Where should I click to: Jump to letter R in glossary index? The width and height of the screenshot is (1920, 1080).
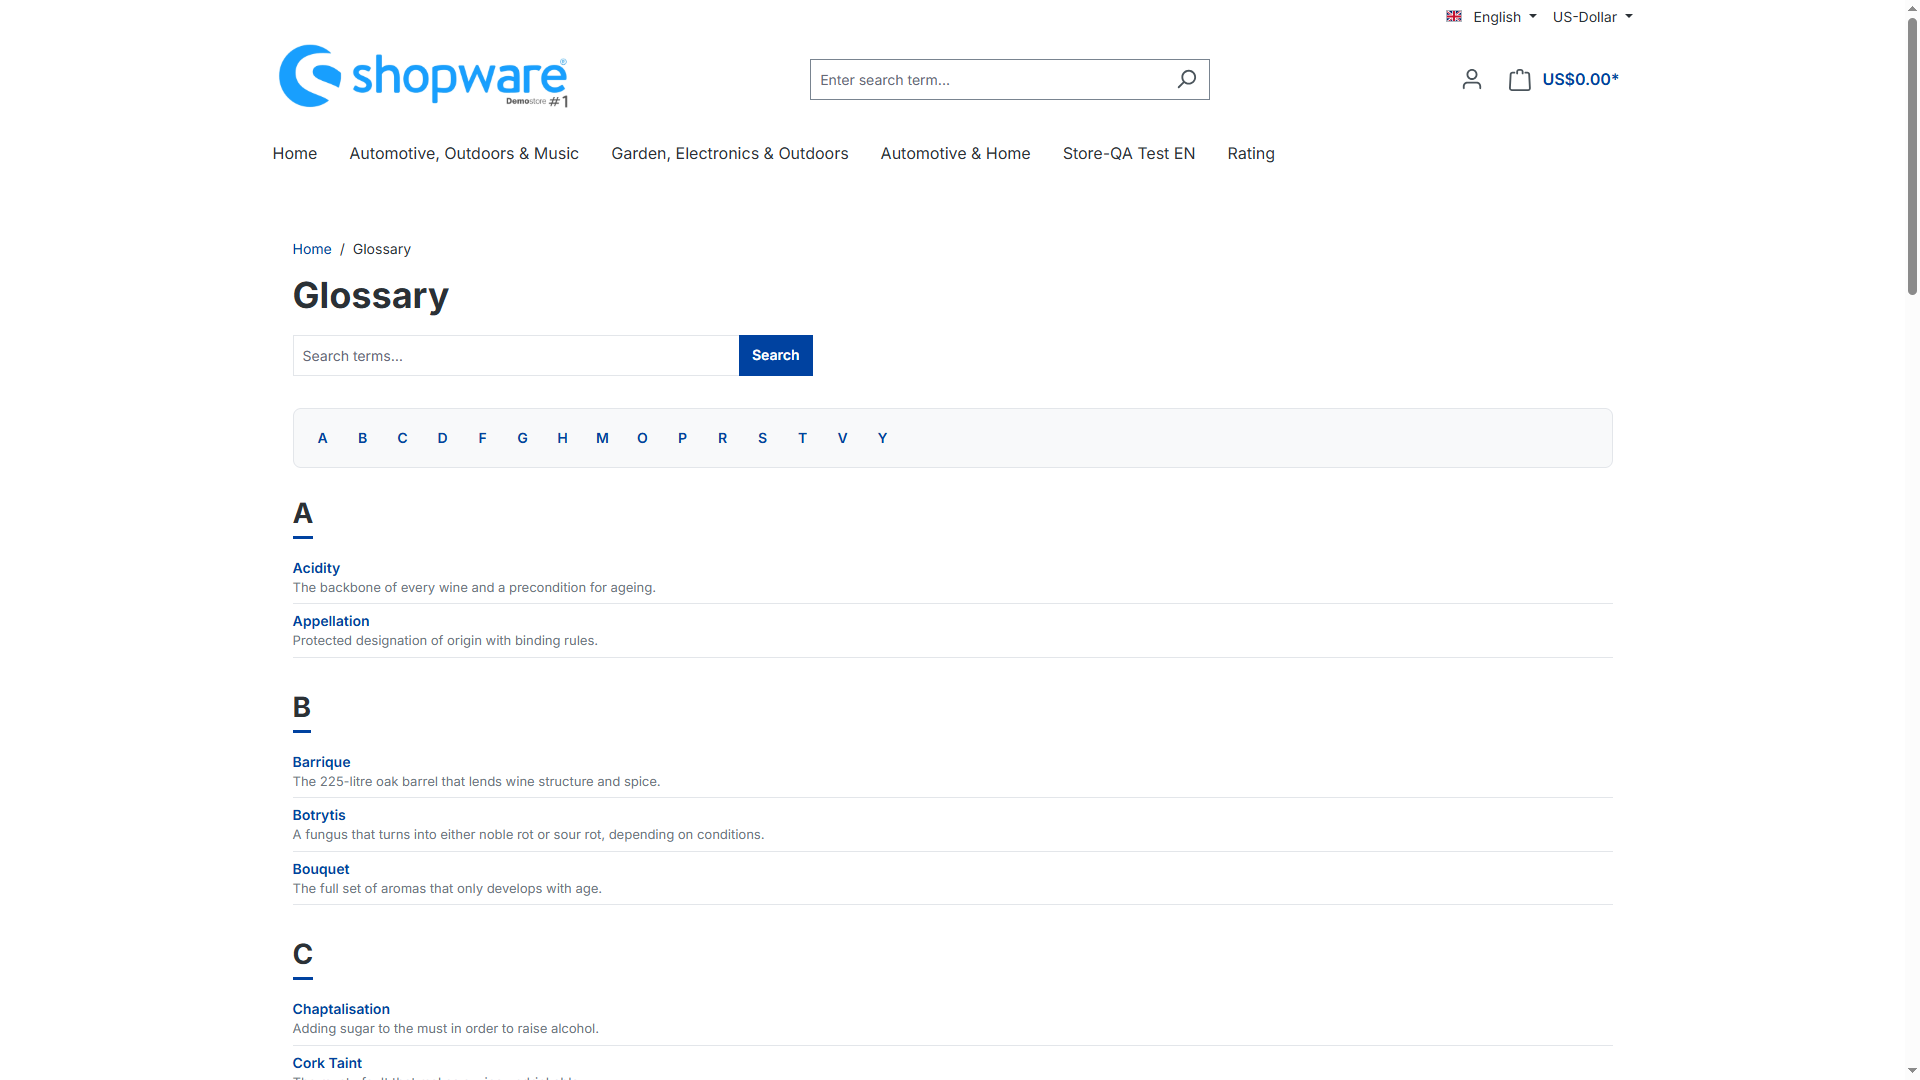click(723, 438)
